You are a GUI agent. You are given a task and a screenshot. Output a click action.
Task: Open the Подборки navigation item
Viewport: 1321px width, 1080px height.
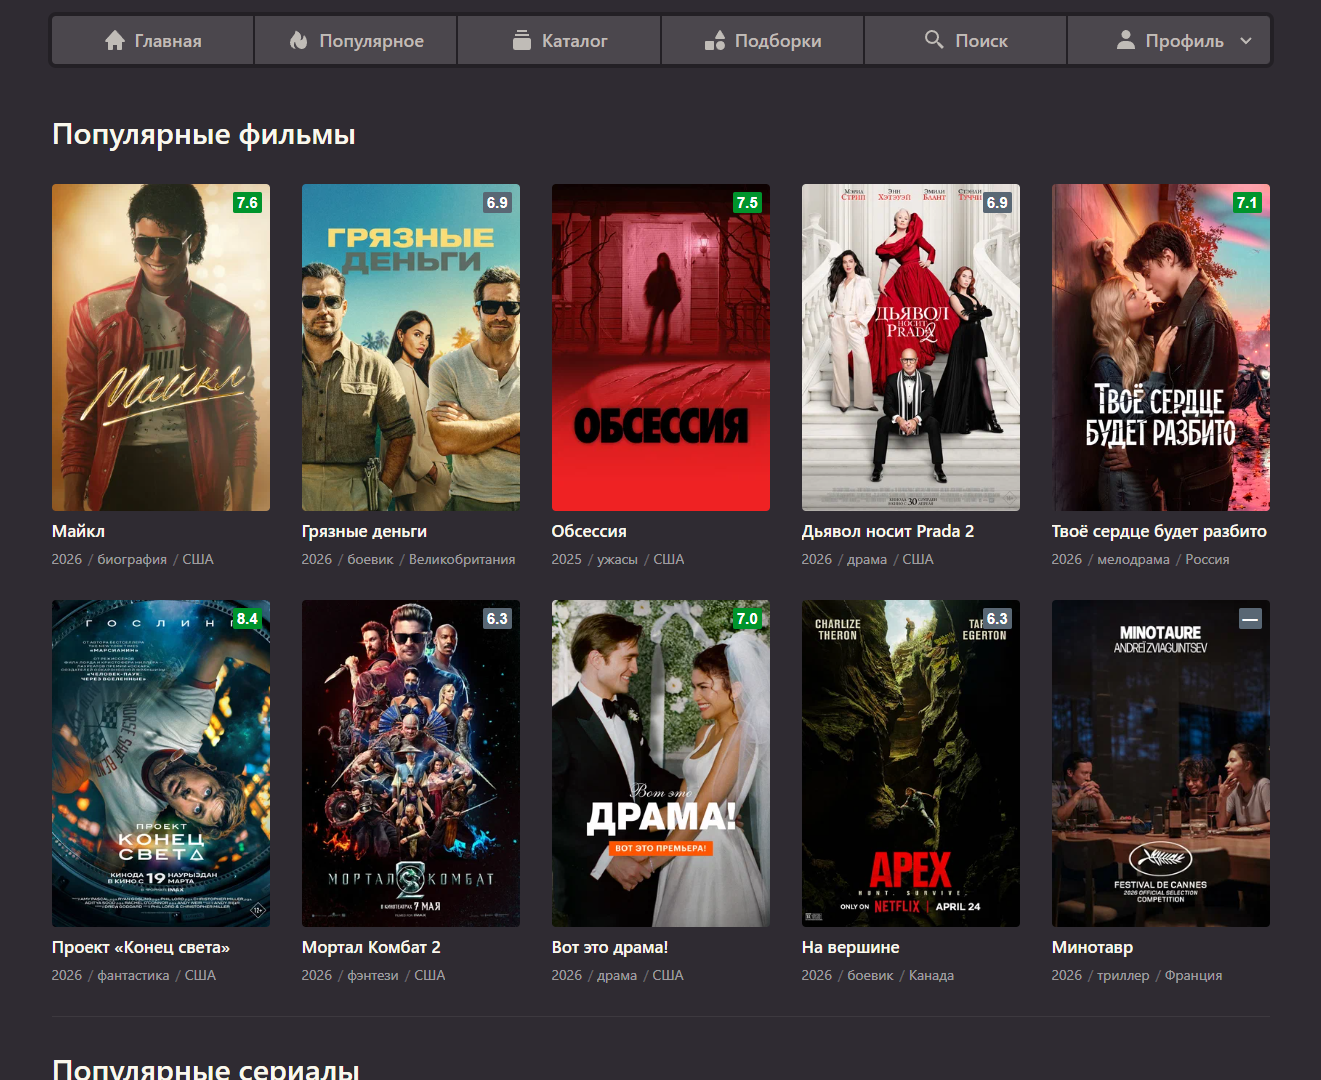[762, 40]
